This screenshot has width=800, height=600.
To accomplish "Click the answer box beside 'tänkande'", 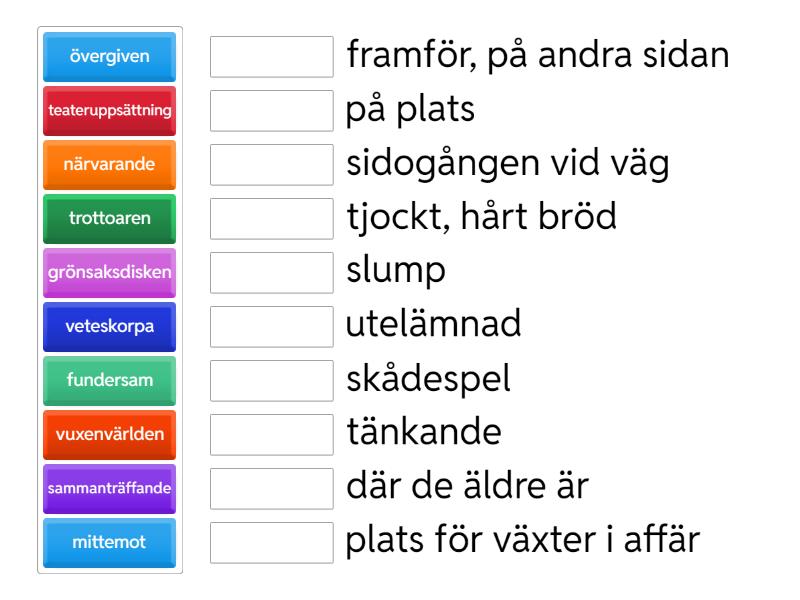I will pos(272,435).
